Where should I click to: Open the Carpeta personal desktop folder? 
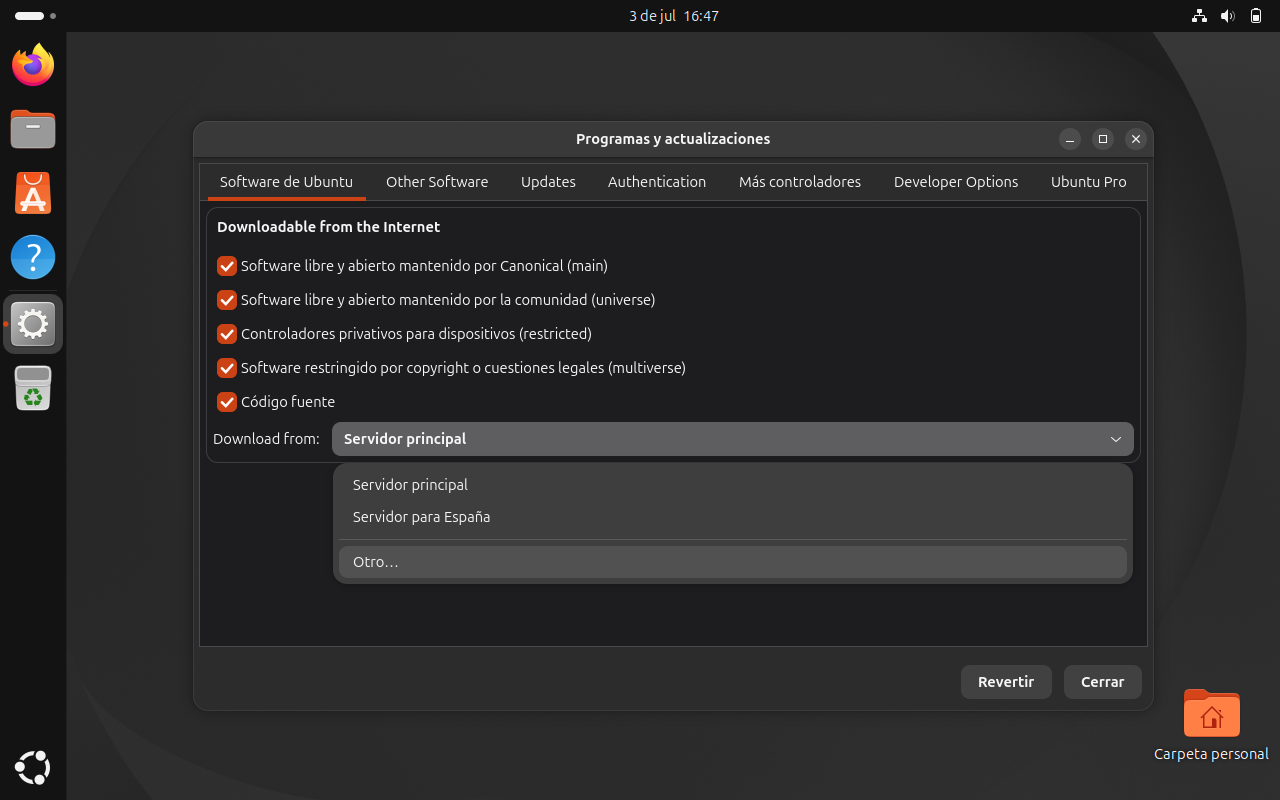click(x=1211, y=725)
